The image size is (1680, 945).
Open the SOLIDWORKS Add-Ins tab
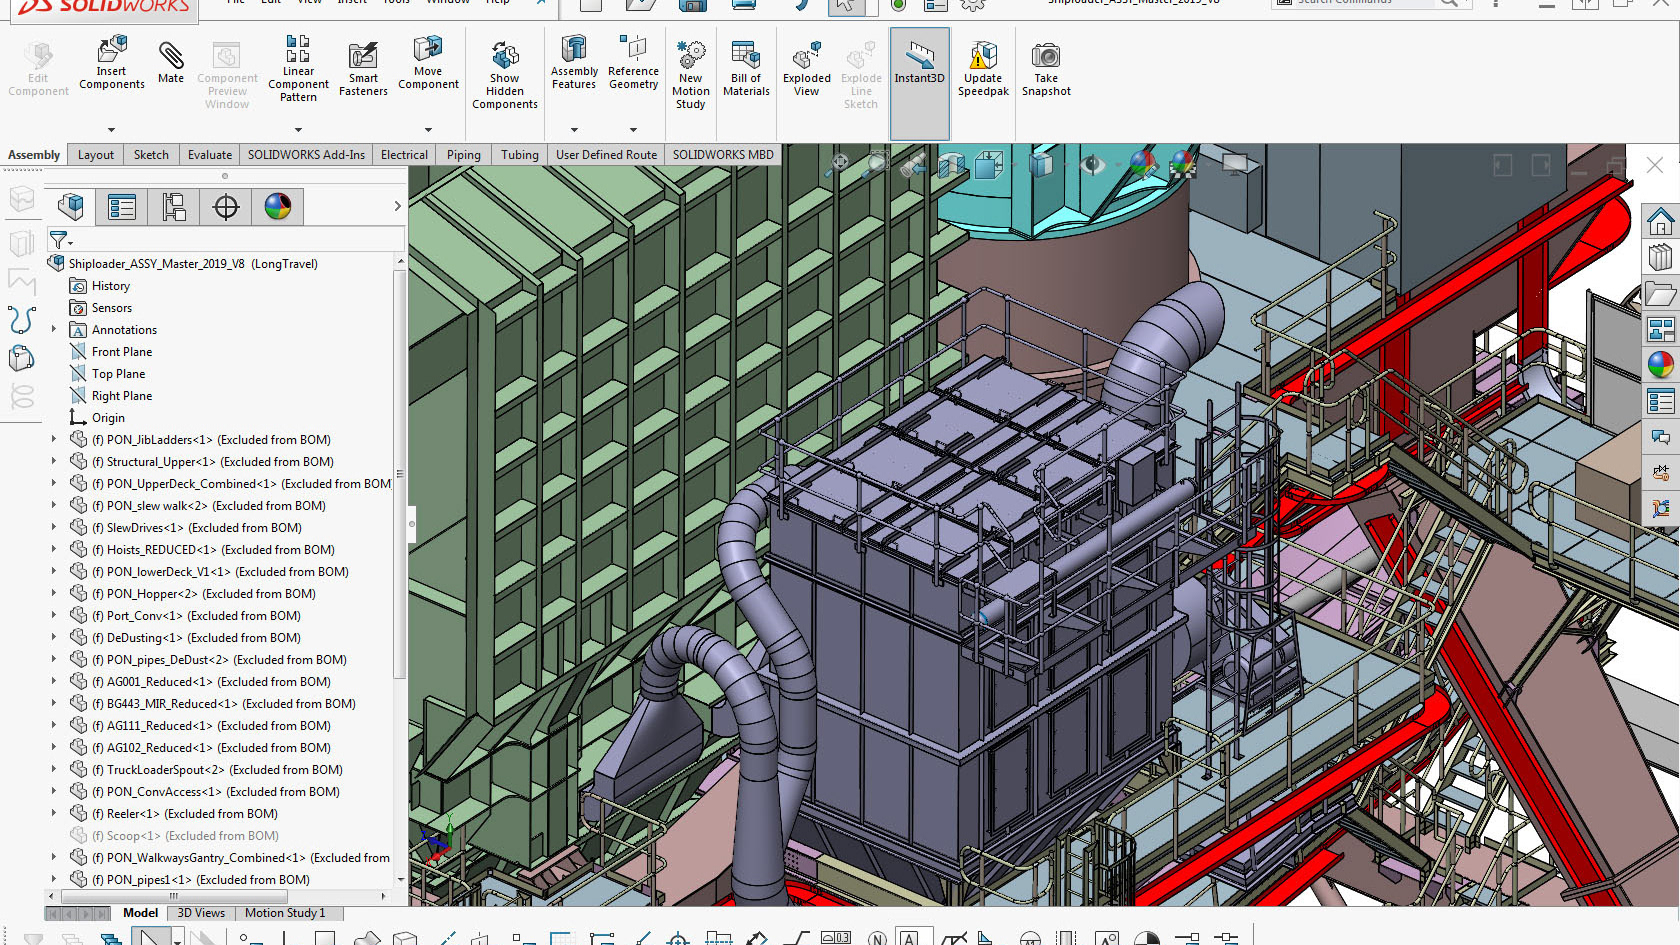tap(306, 154)
